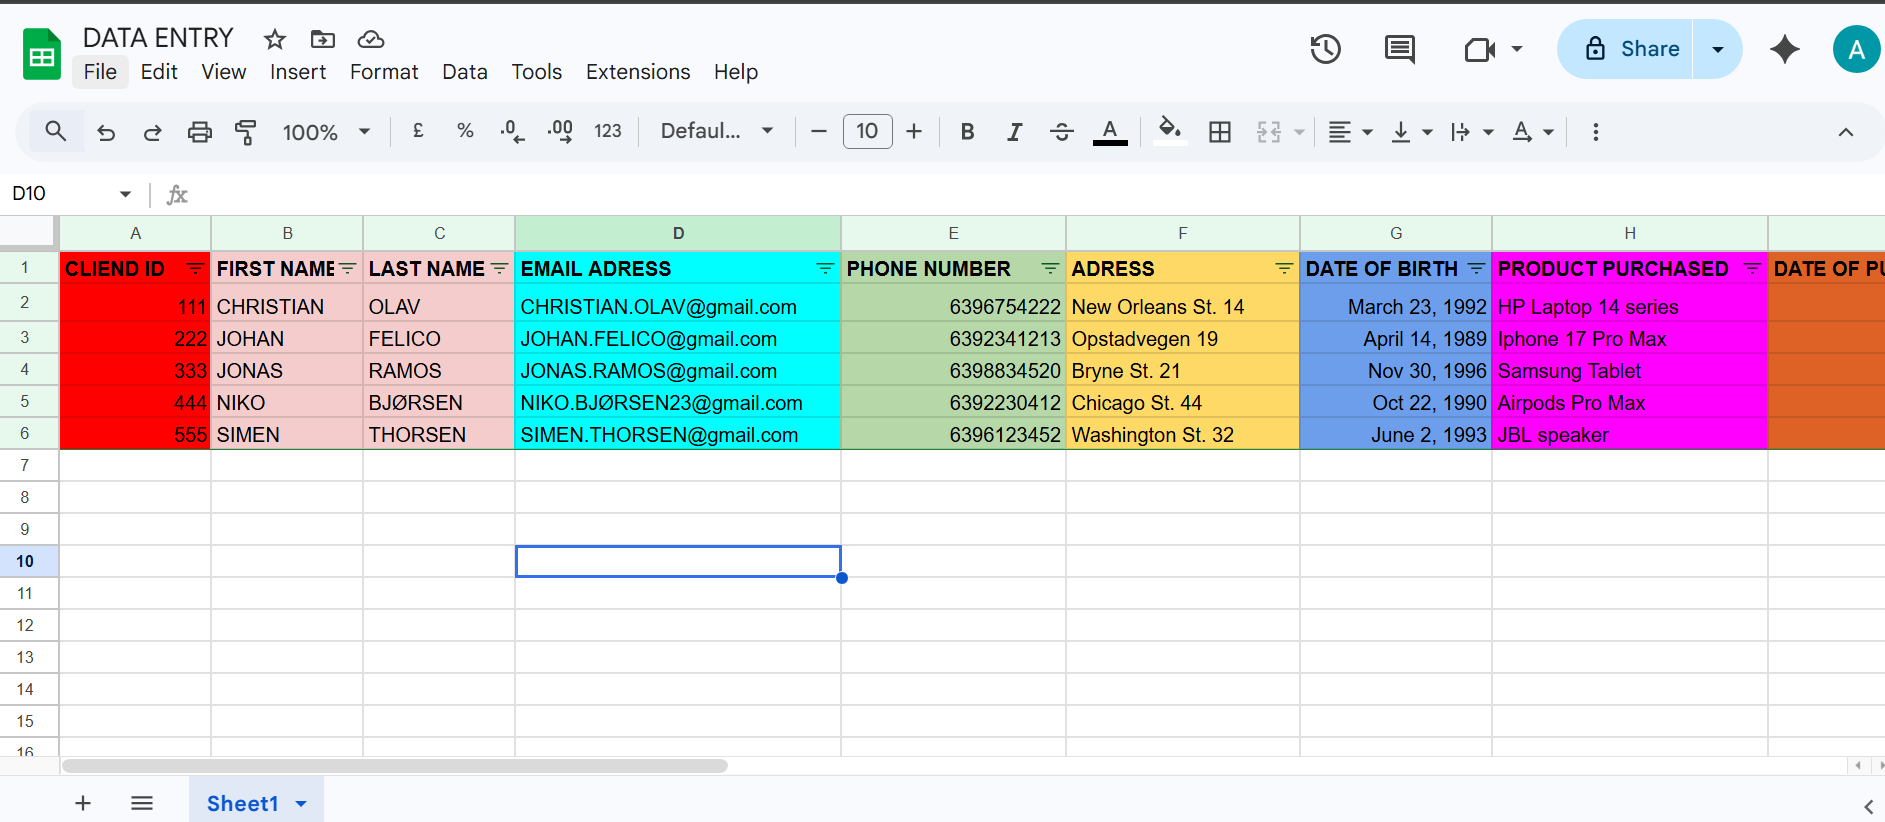Image resolution: width=1885 pixels, height=822 pixels.
Task: Open more toolbar options three dots
Action: coord(1596,132)
